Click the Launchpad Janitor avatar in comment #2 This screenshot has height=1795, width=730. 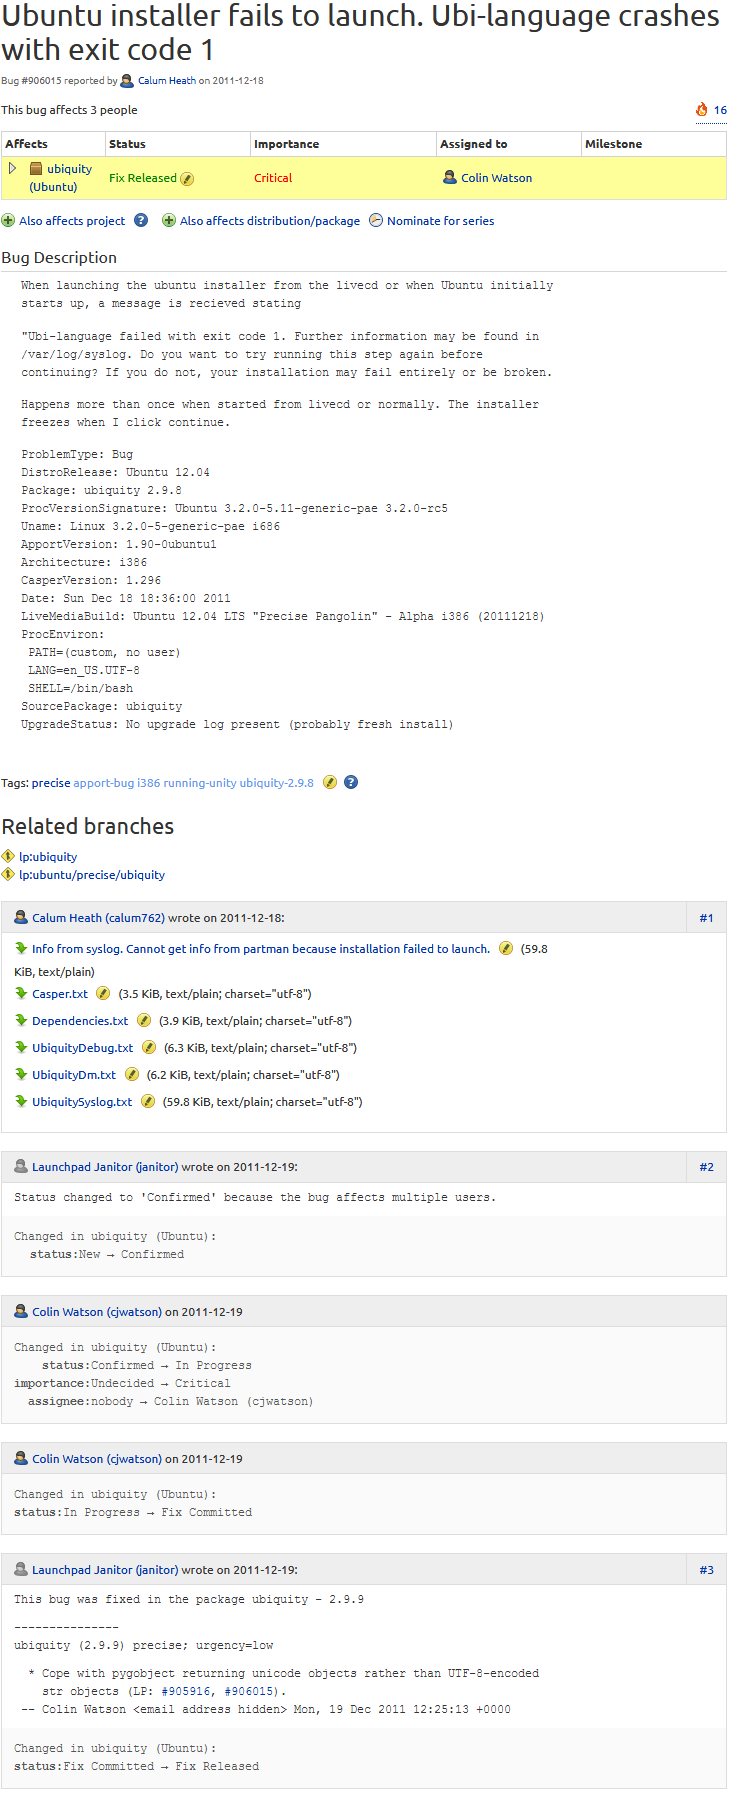[x=21, y=1166]
